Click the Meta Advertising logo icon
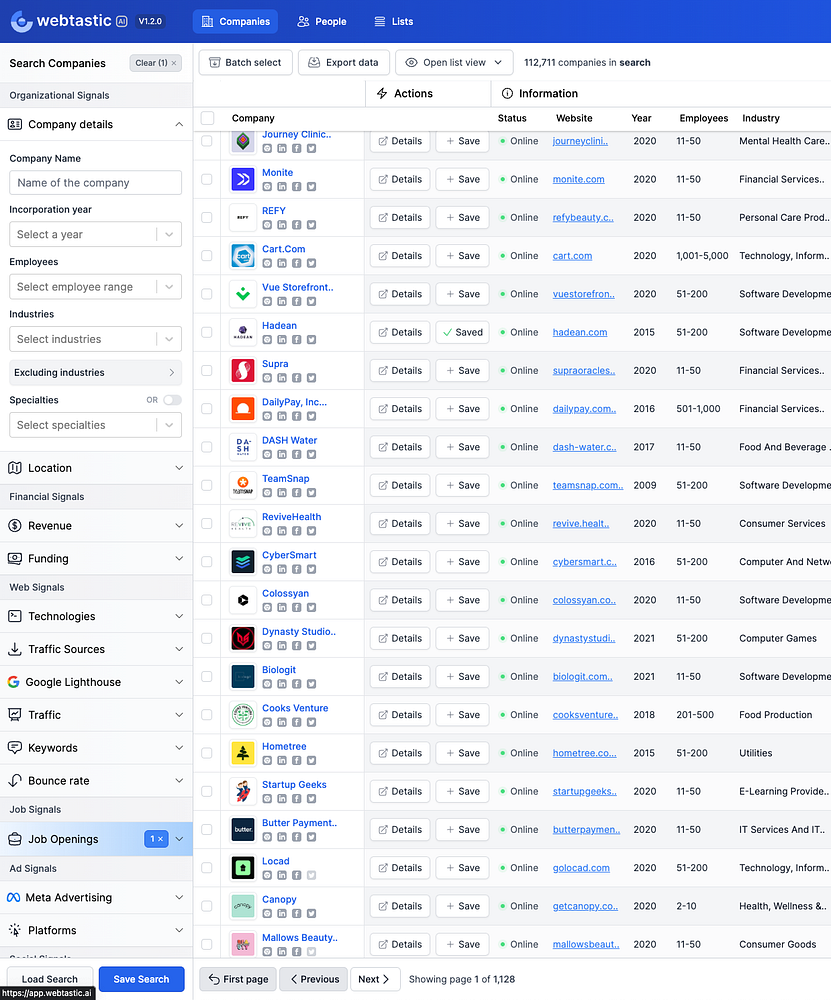 pyautogui.click(x=13, y=897)
